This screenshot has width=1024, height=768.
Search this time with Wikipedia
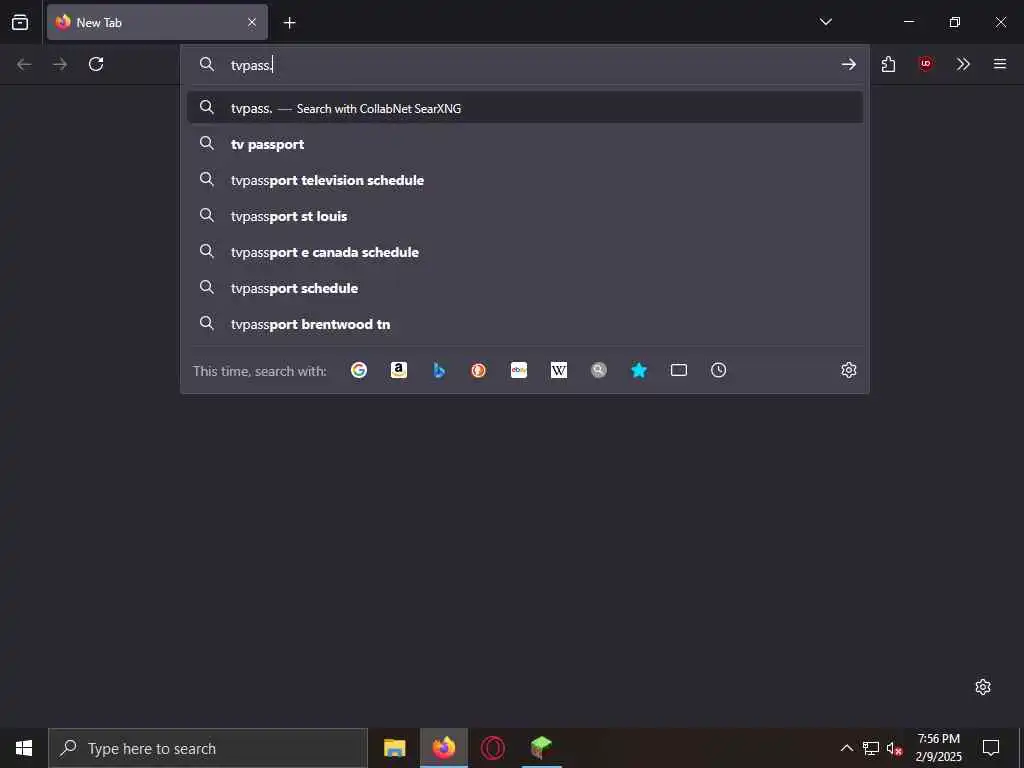coord(559,370)
